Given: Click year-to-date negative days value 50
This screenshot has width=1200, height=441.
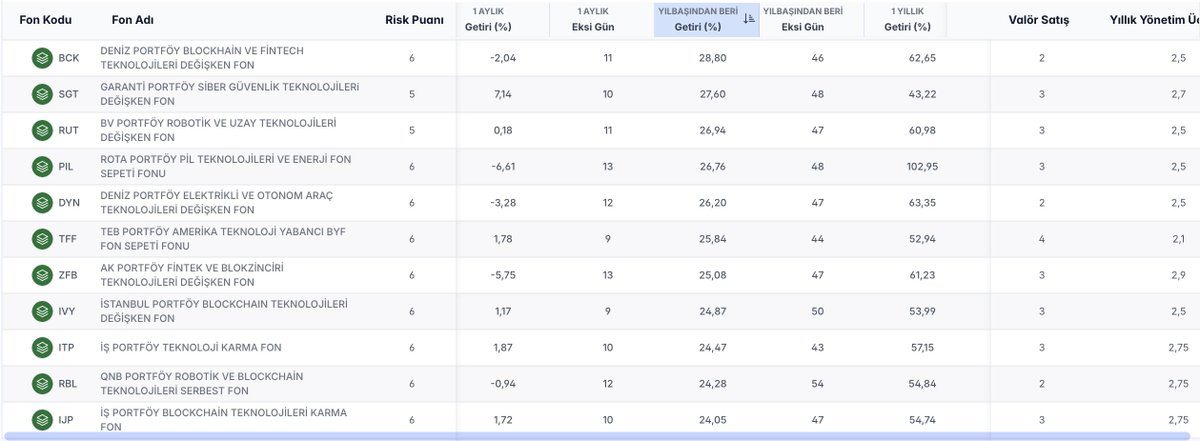Looking at the screenshot, I should pyautogui.click(x=818, y=311).
